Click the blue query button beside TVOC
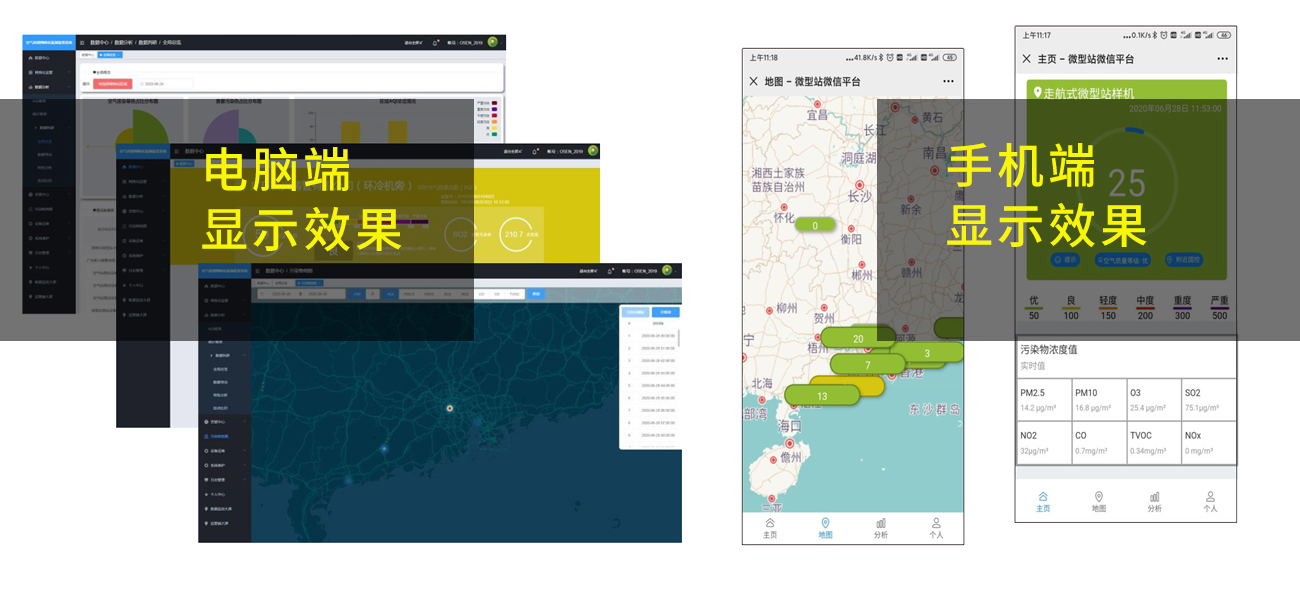The image size is (1300, 615). pos(536,294)
